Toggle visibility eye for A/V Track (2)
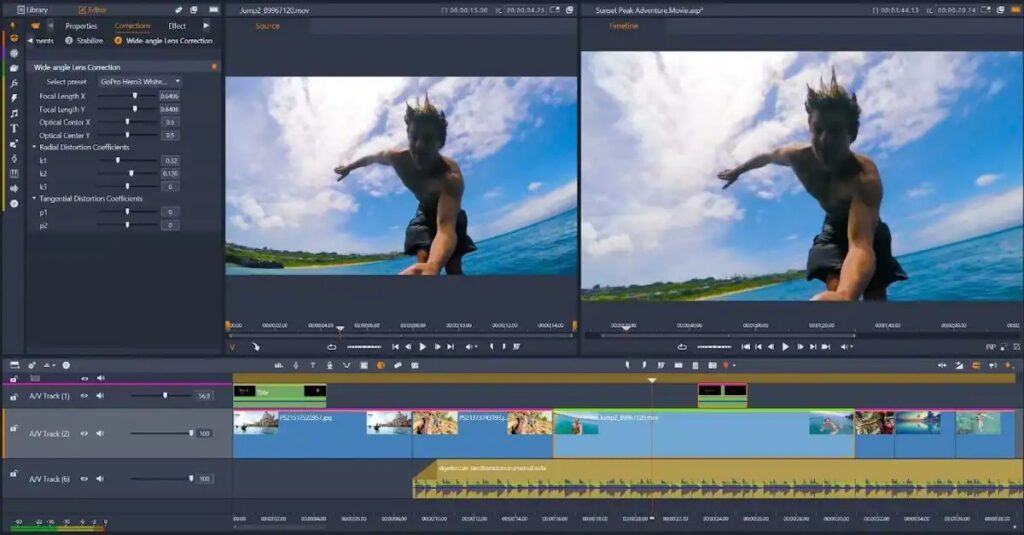Image resolution: width=1024 pixels, height=535 pixels. (x=84, y=433)
